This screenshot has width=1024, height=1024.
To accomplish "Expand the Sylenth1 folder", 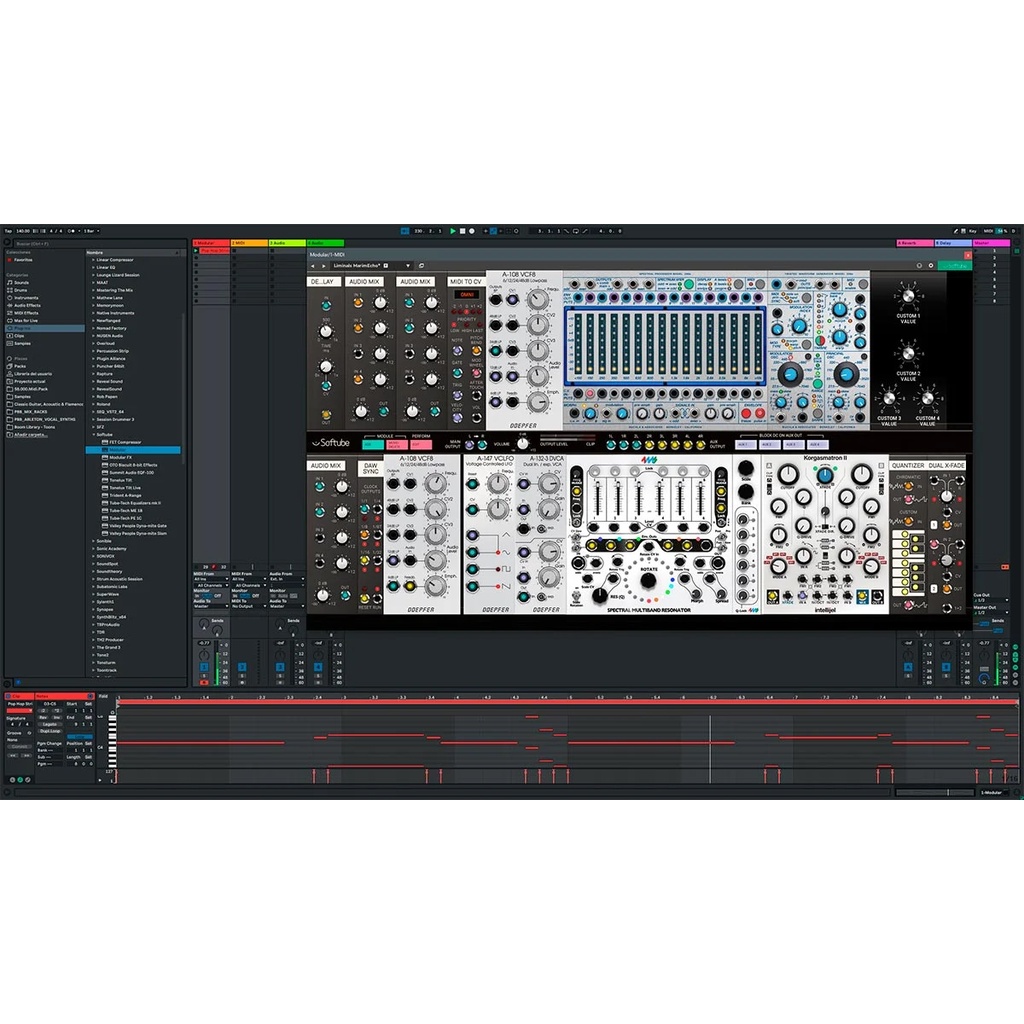I will coord(93,602).
